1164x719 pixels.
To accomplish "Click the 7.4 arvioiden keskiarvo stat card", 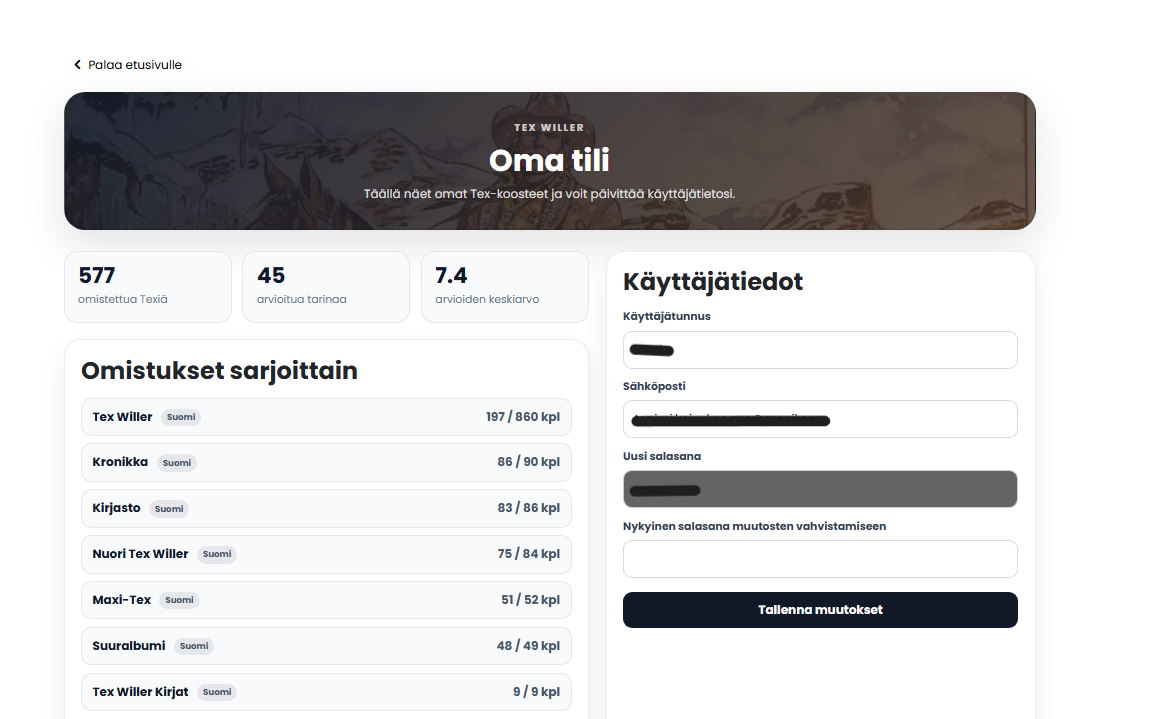I will [x=505, y=287].
